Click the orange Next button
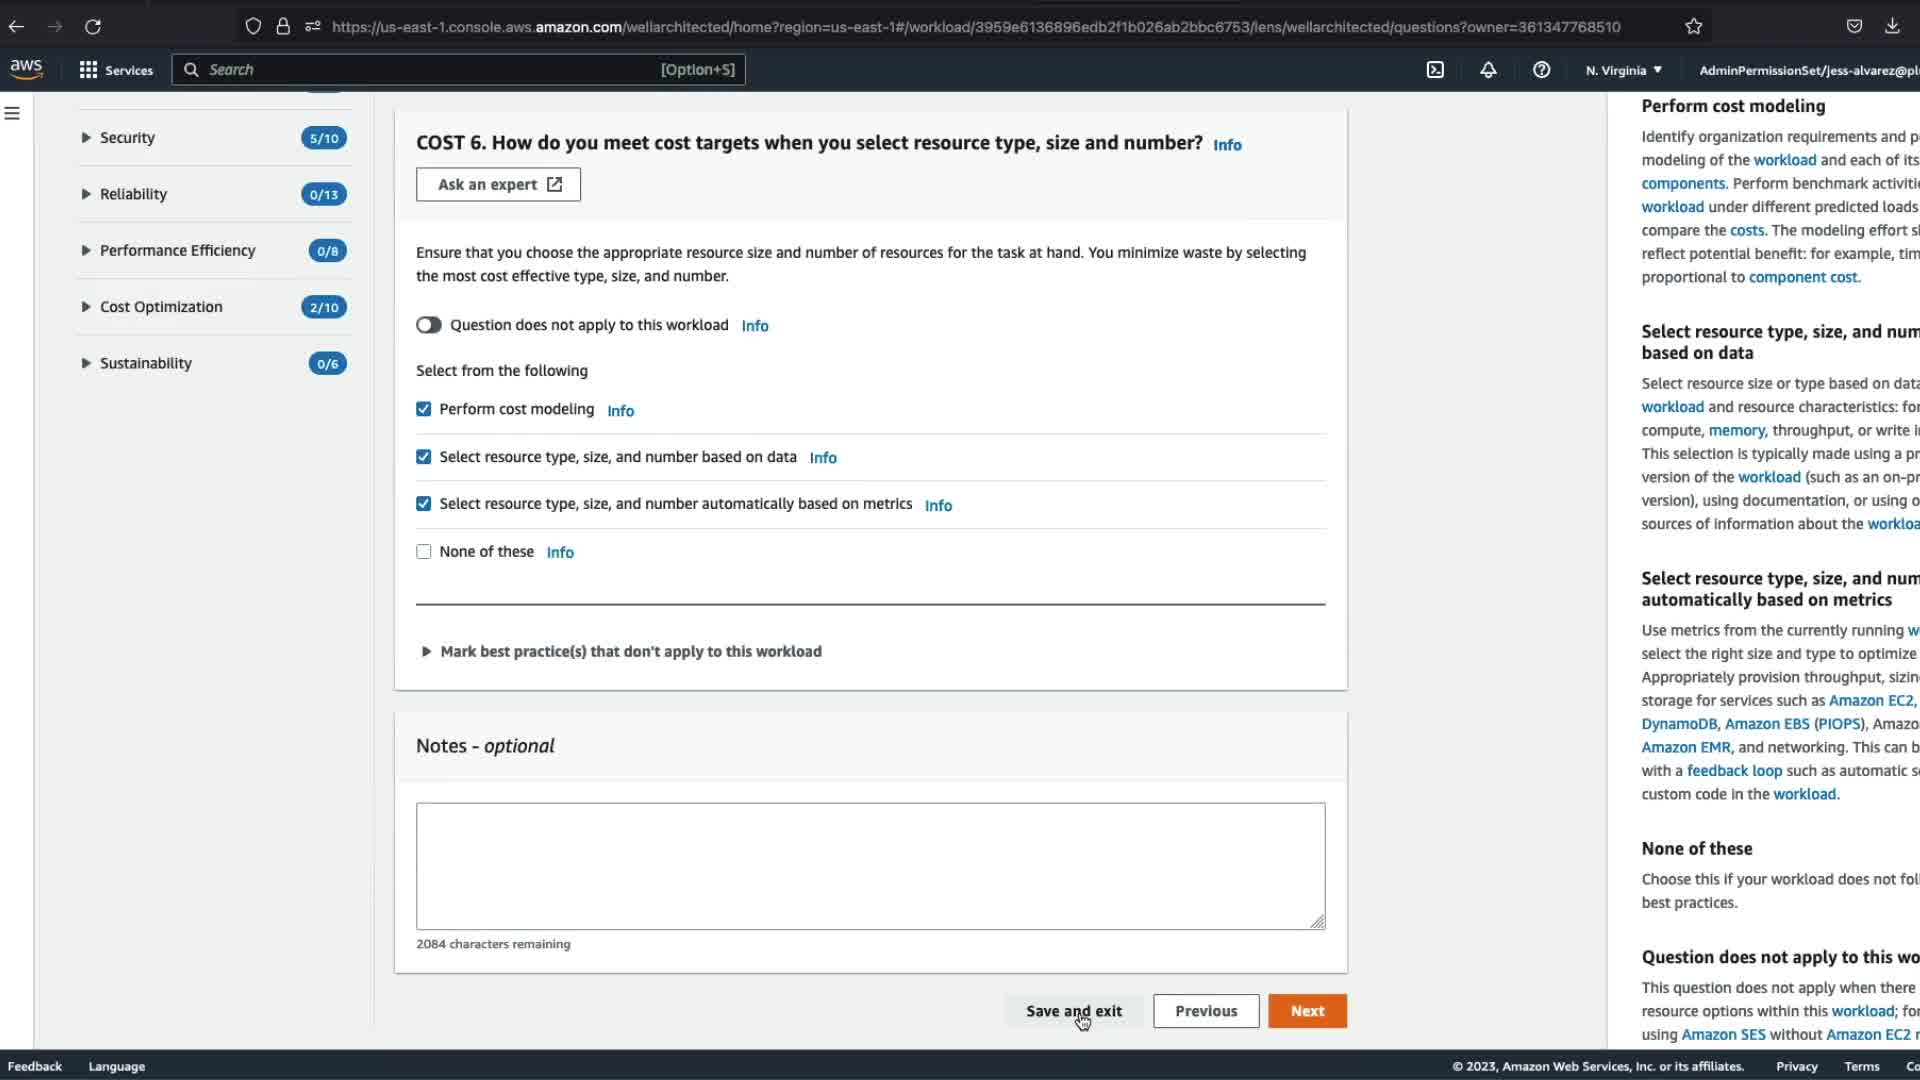Viewport: 1920px width, 1080px height. (1307, 1011)
